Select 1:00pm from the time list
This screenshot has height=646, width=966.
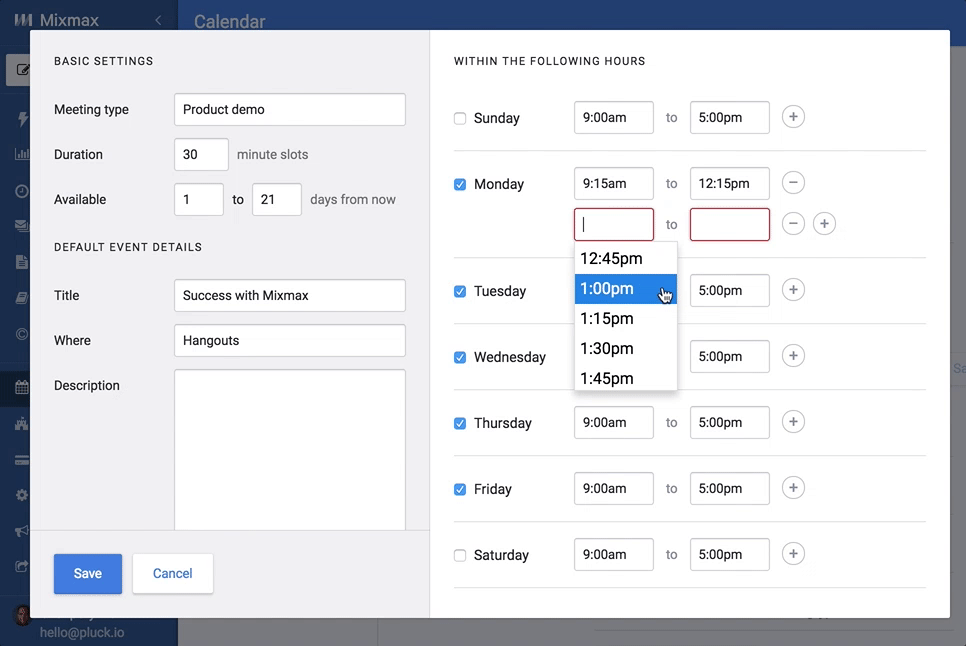pos(625,289)
